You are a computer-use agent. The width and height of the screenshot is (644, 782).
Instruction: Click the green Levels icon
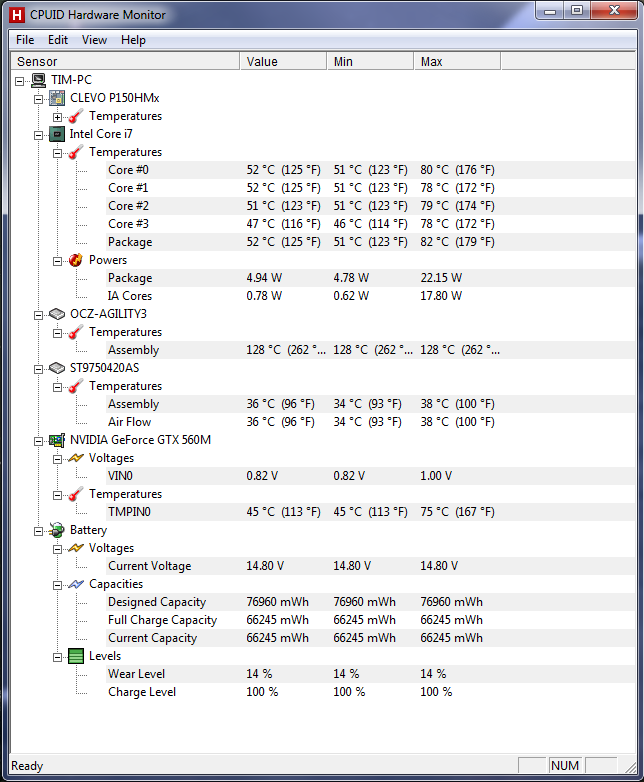coord(76,656)
